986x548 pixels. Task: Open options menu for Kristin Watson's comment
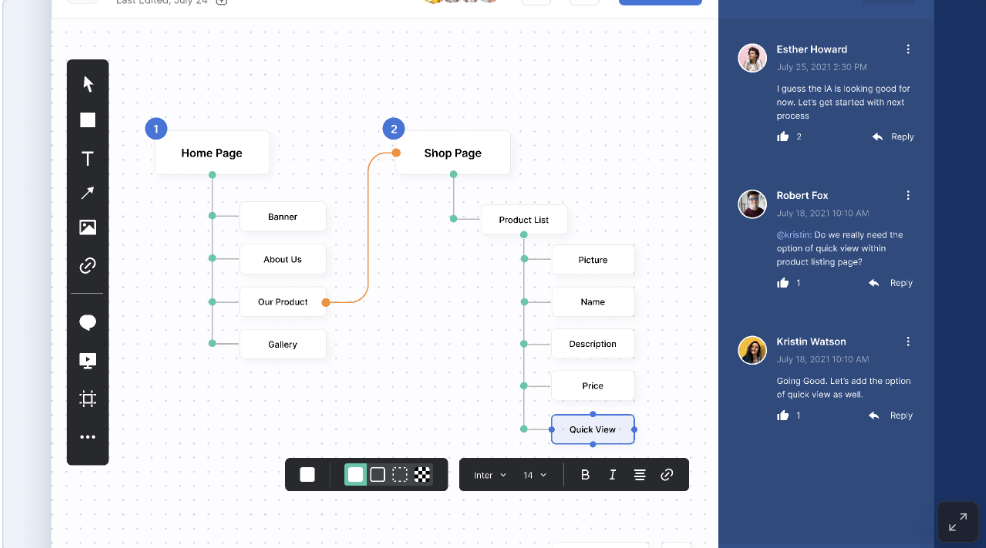pos(908,341)
